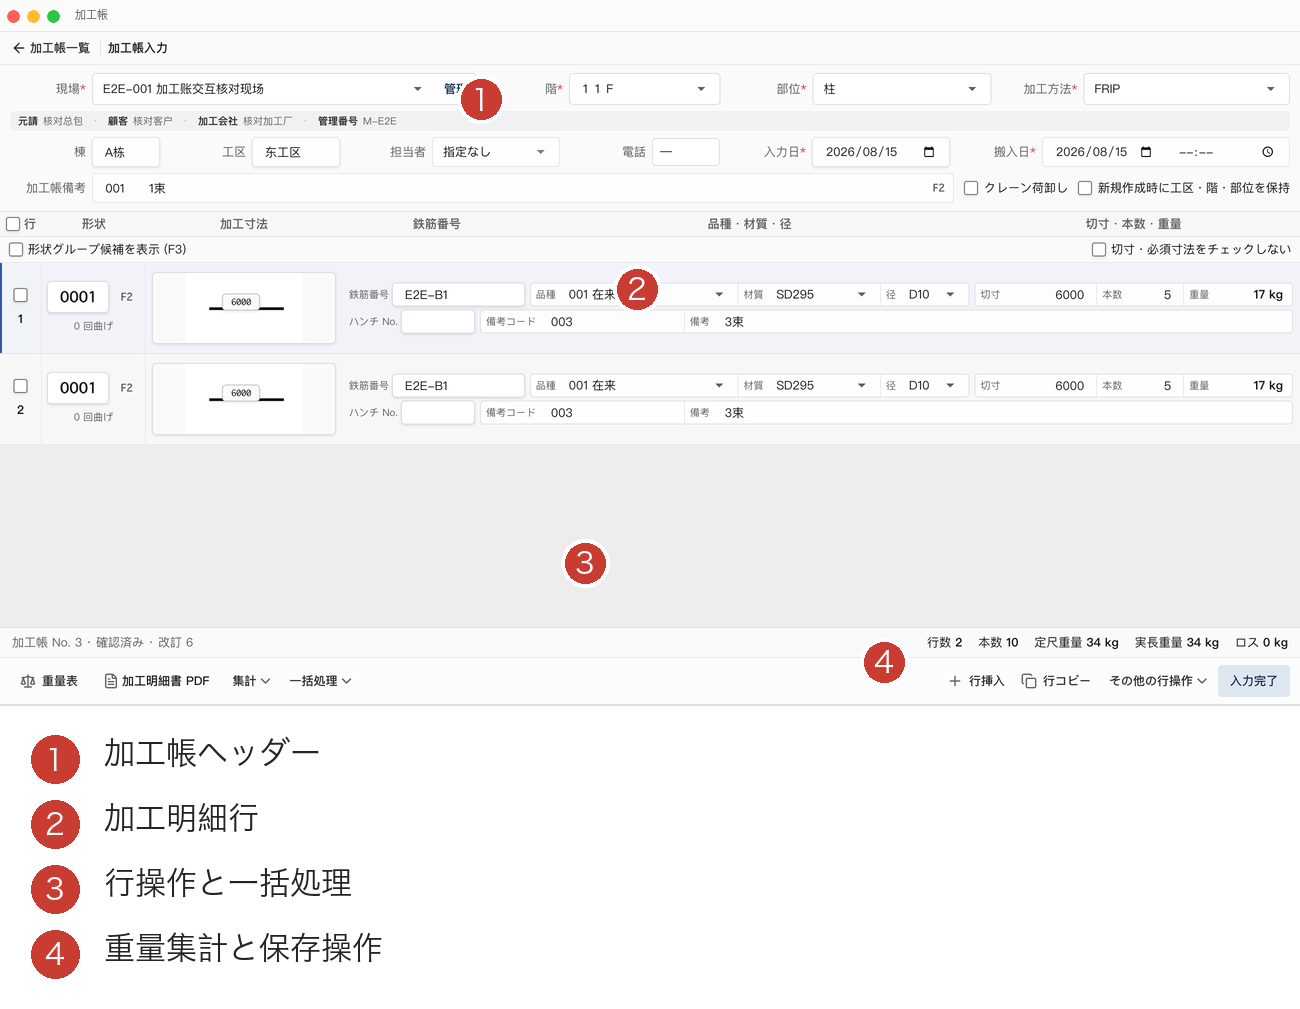Click the 重量表 scale icon
The height and width of the screenshot is (1009, 1300).
click(x=28, y=681)
